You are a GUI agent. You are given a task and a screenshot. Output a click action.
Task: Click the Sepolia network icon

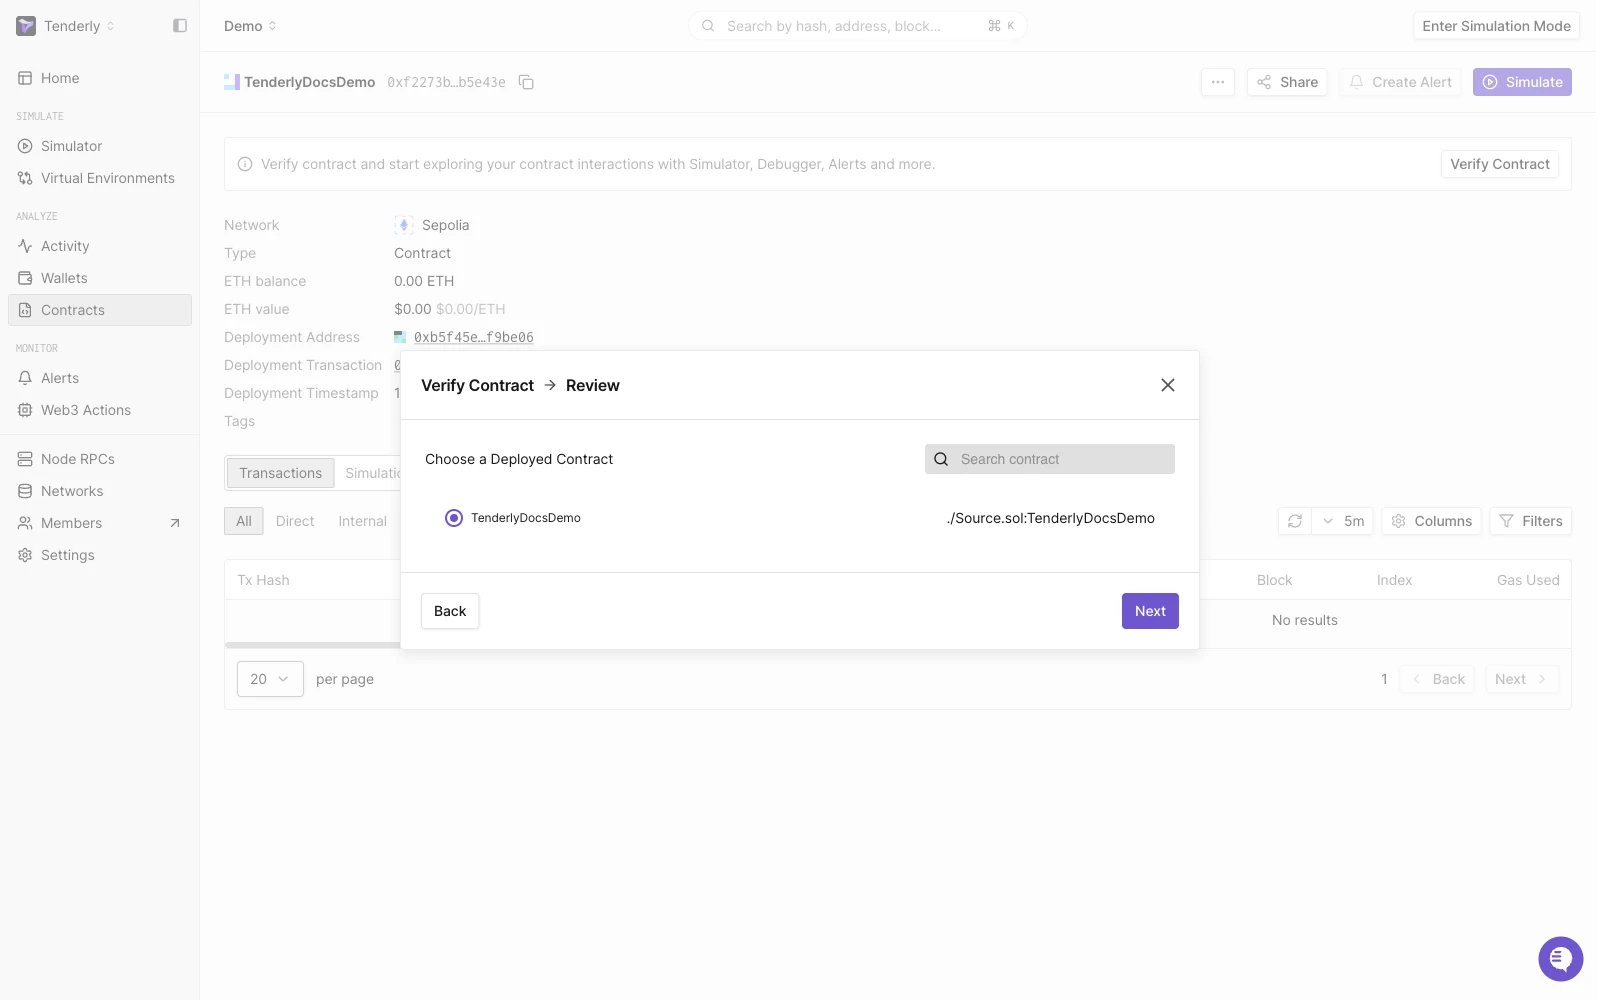pyautogui.click(x=404, y=225)
